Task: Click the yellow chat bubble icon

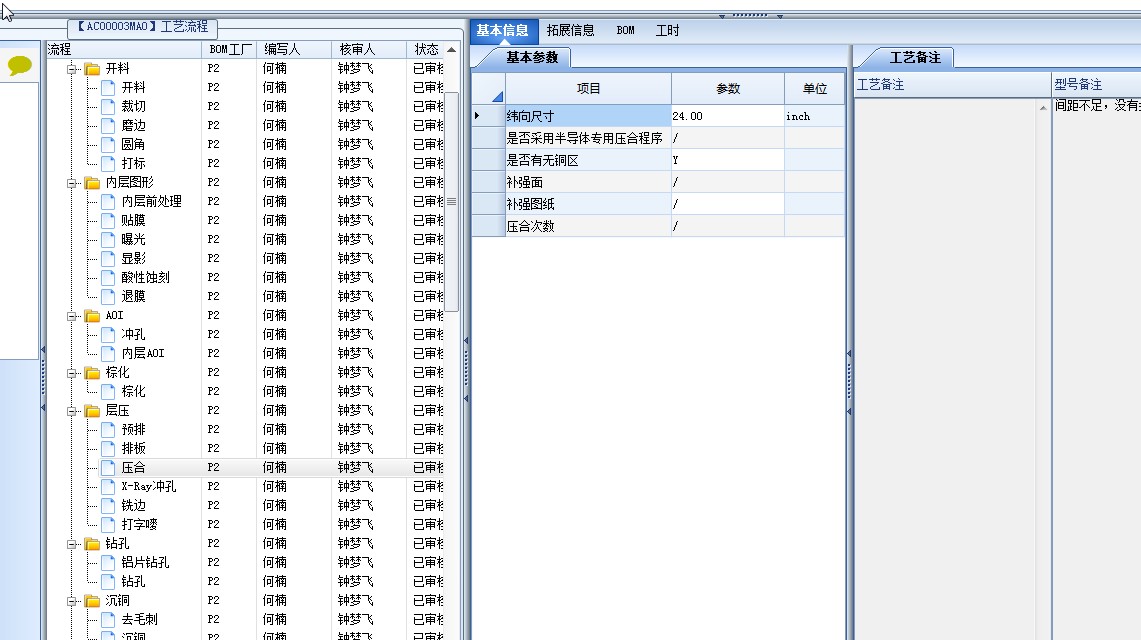Action: point(20,65)
